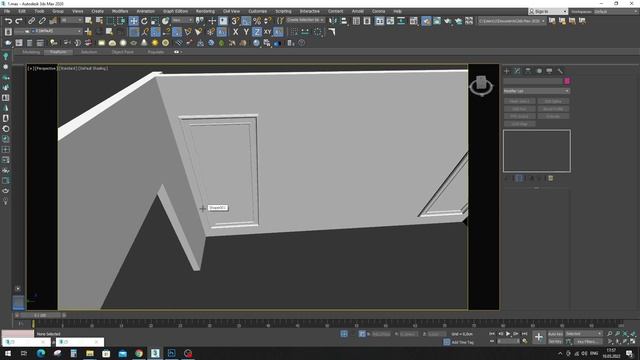
Task: Constrain to the Z axis
Action: (257, 31)
